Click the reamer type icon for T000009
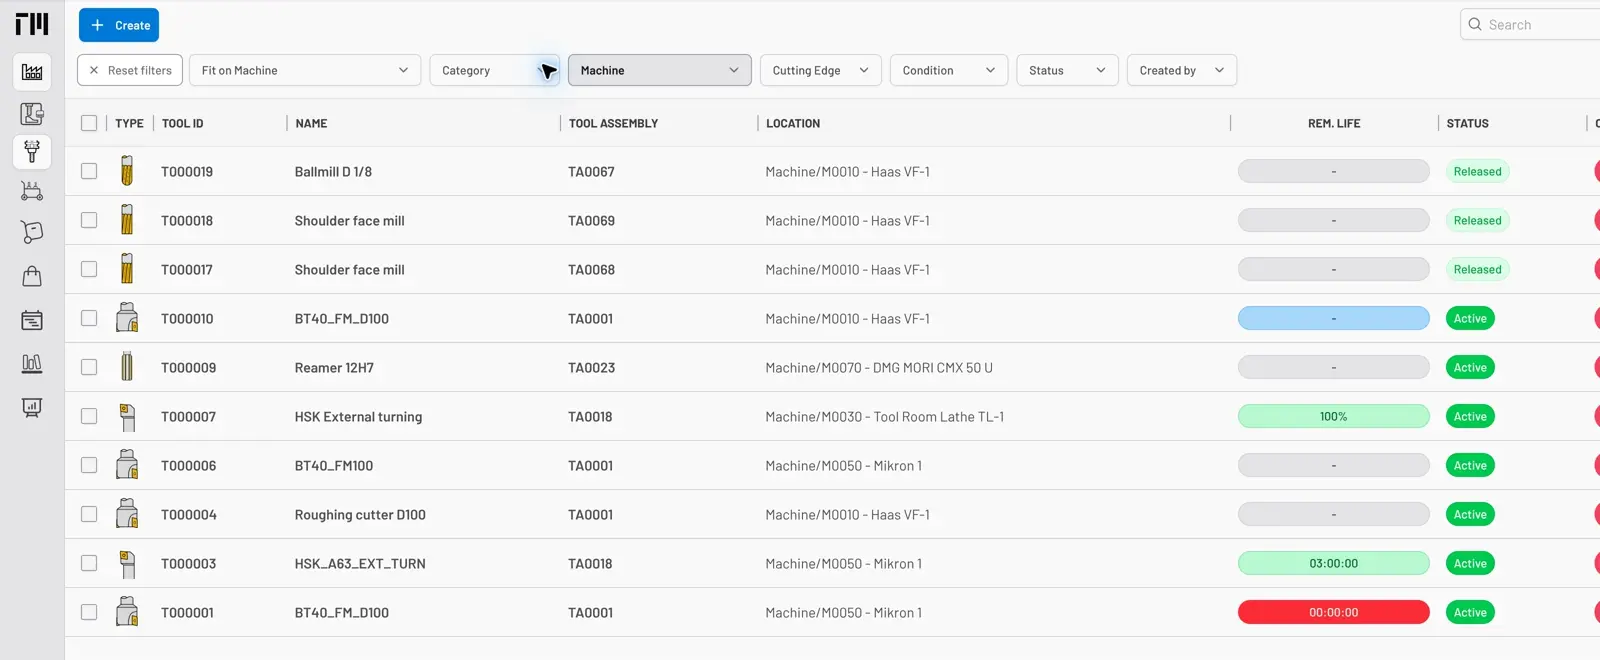This screenshot has width=1600, height=660. pos(127,367)
